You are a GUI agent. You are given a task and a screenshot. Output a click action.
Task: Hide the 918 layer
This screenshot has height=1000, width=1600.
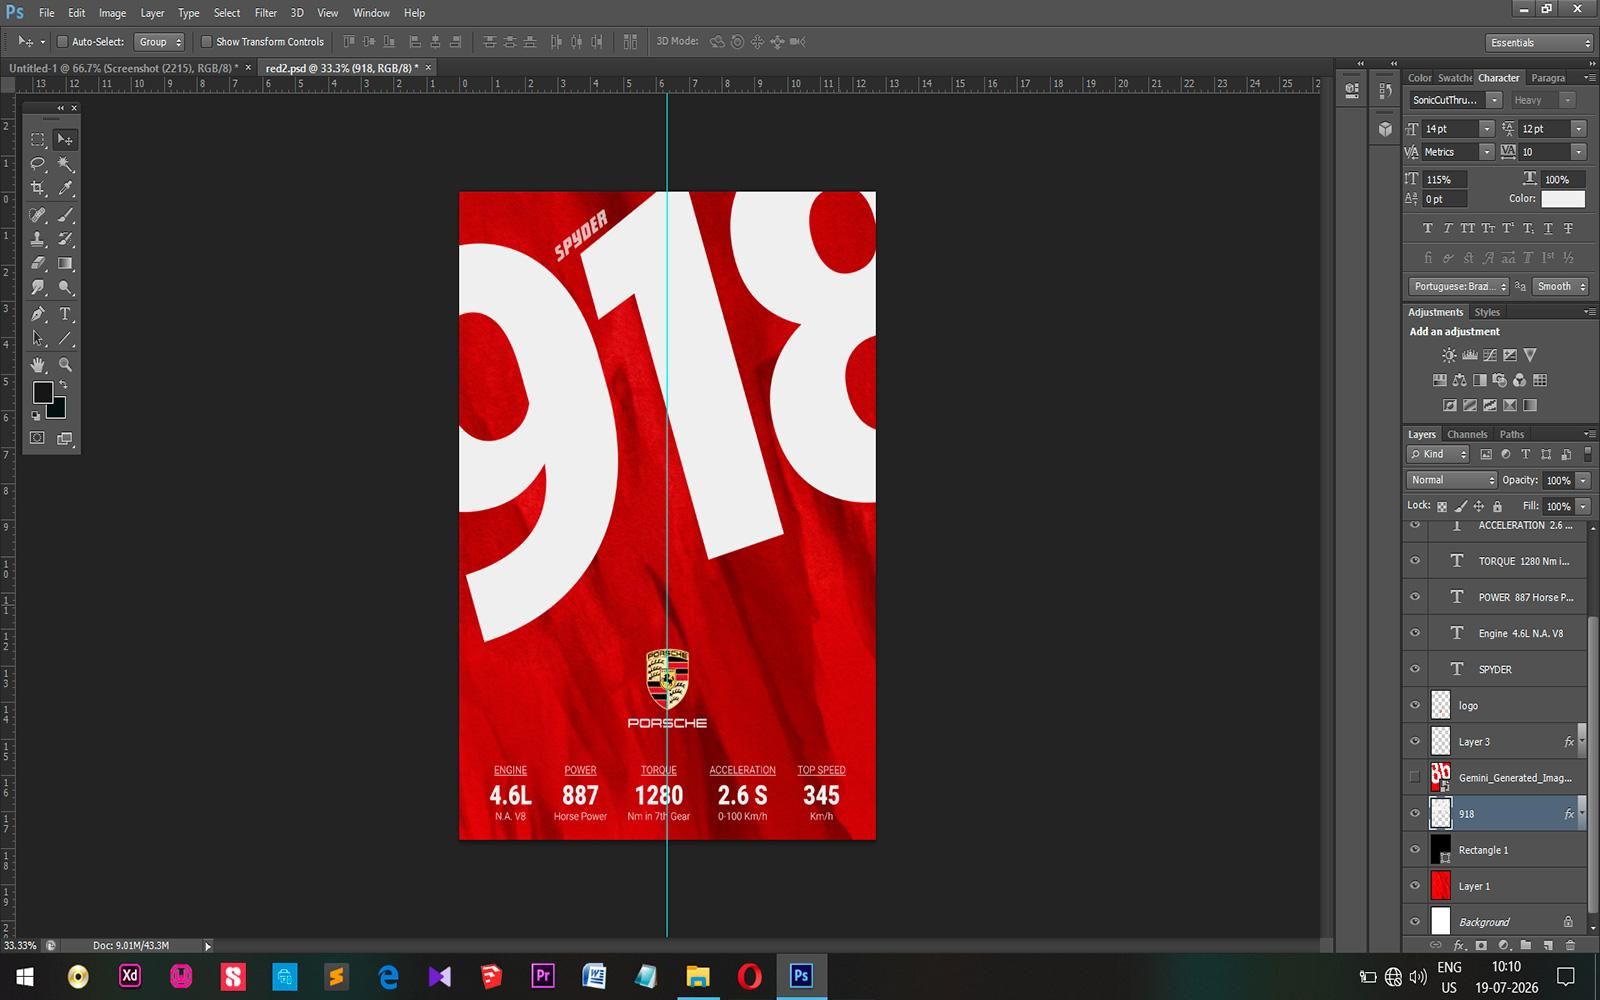click(1415, 814)
